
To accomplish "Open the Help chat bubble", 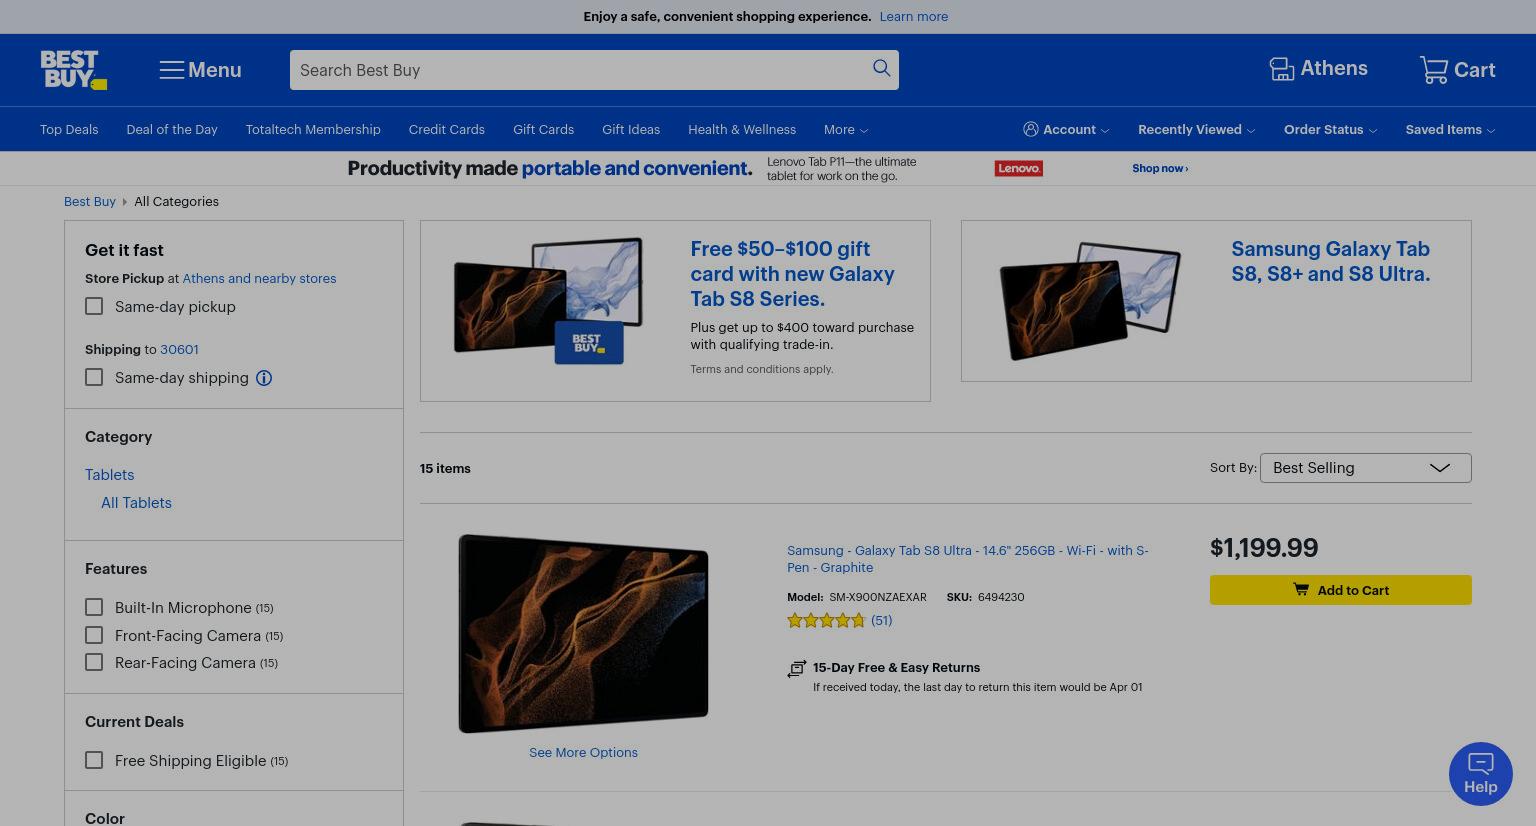I will click(1480, 773).
